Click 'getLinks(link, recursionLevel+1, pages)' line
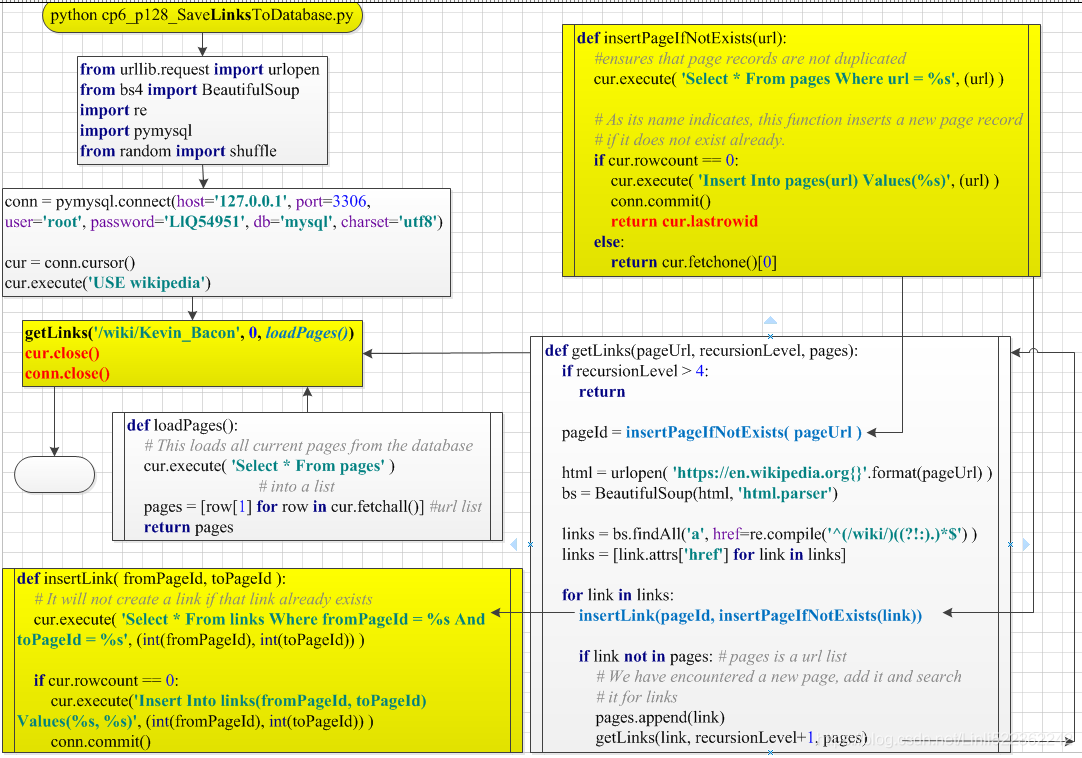 731,738
